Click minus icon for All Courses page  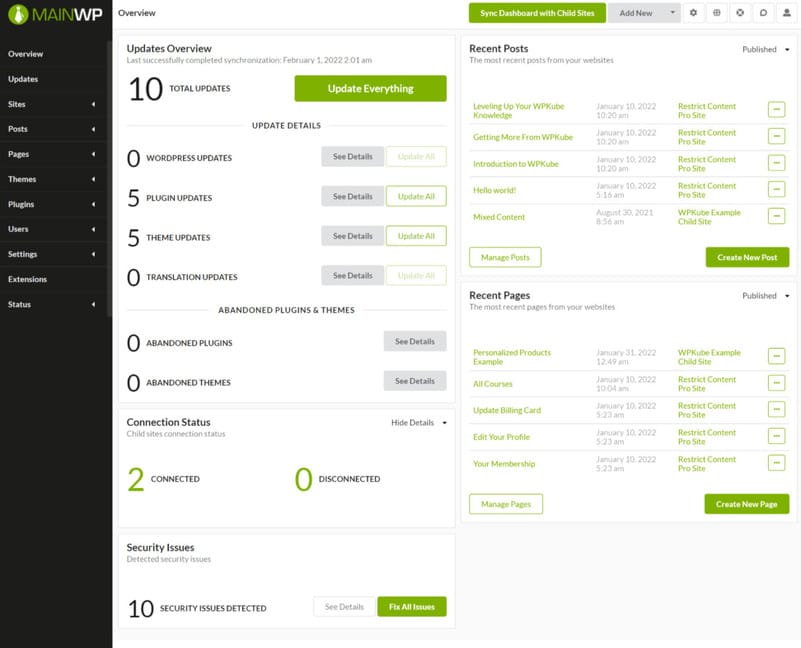(x=776, y=383)
